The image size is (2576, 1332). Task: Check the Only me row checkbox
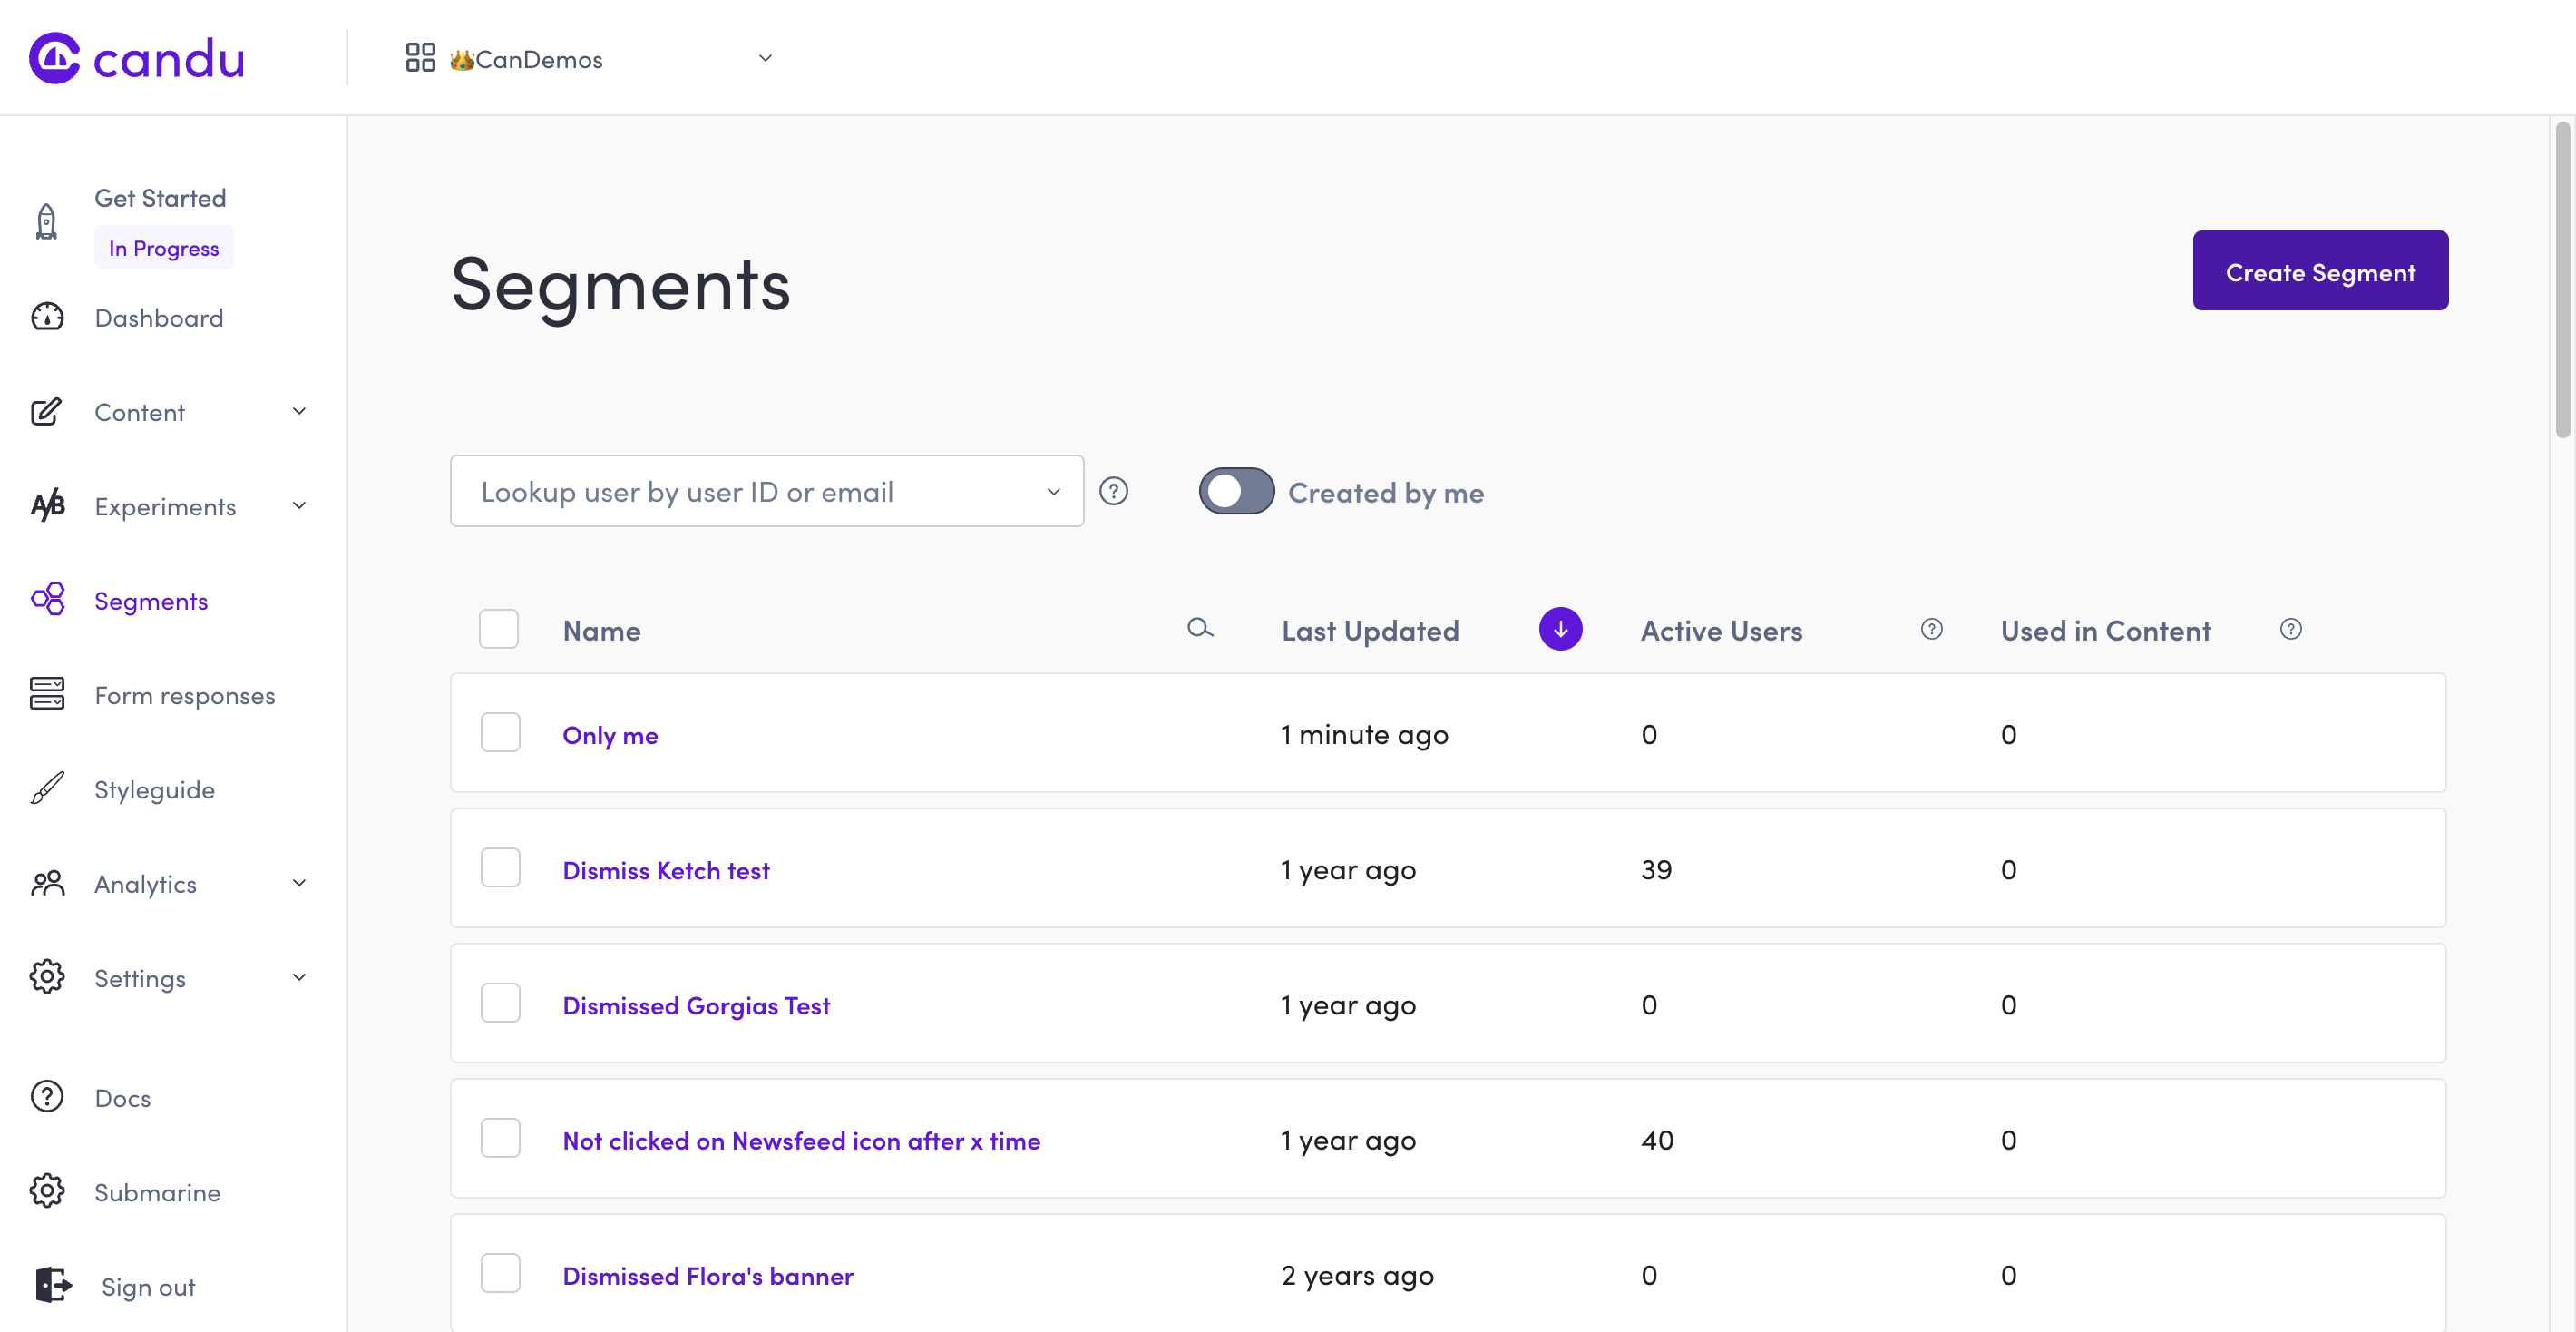pyautogui.click(x=500, y=732)
